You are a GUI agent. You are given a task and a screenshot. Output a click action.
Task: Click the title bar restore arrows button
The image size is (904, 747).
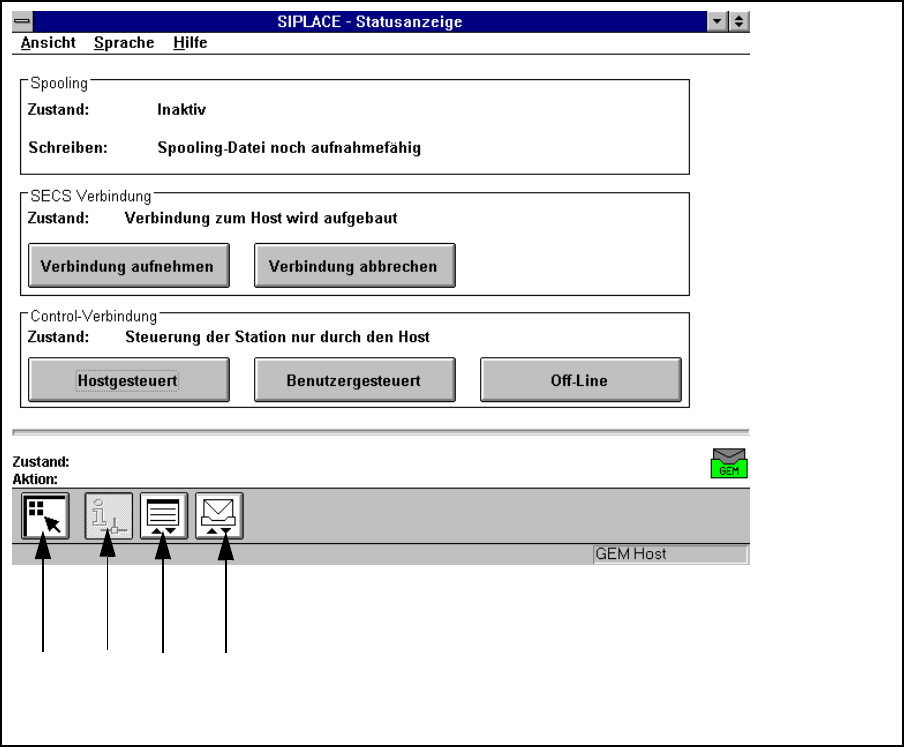click(739, 21)
